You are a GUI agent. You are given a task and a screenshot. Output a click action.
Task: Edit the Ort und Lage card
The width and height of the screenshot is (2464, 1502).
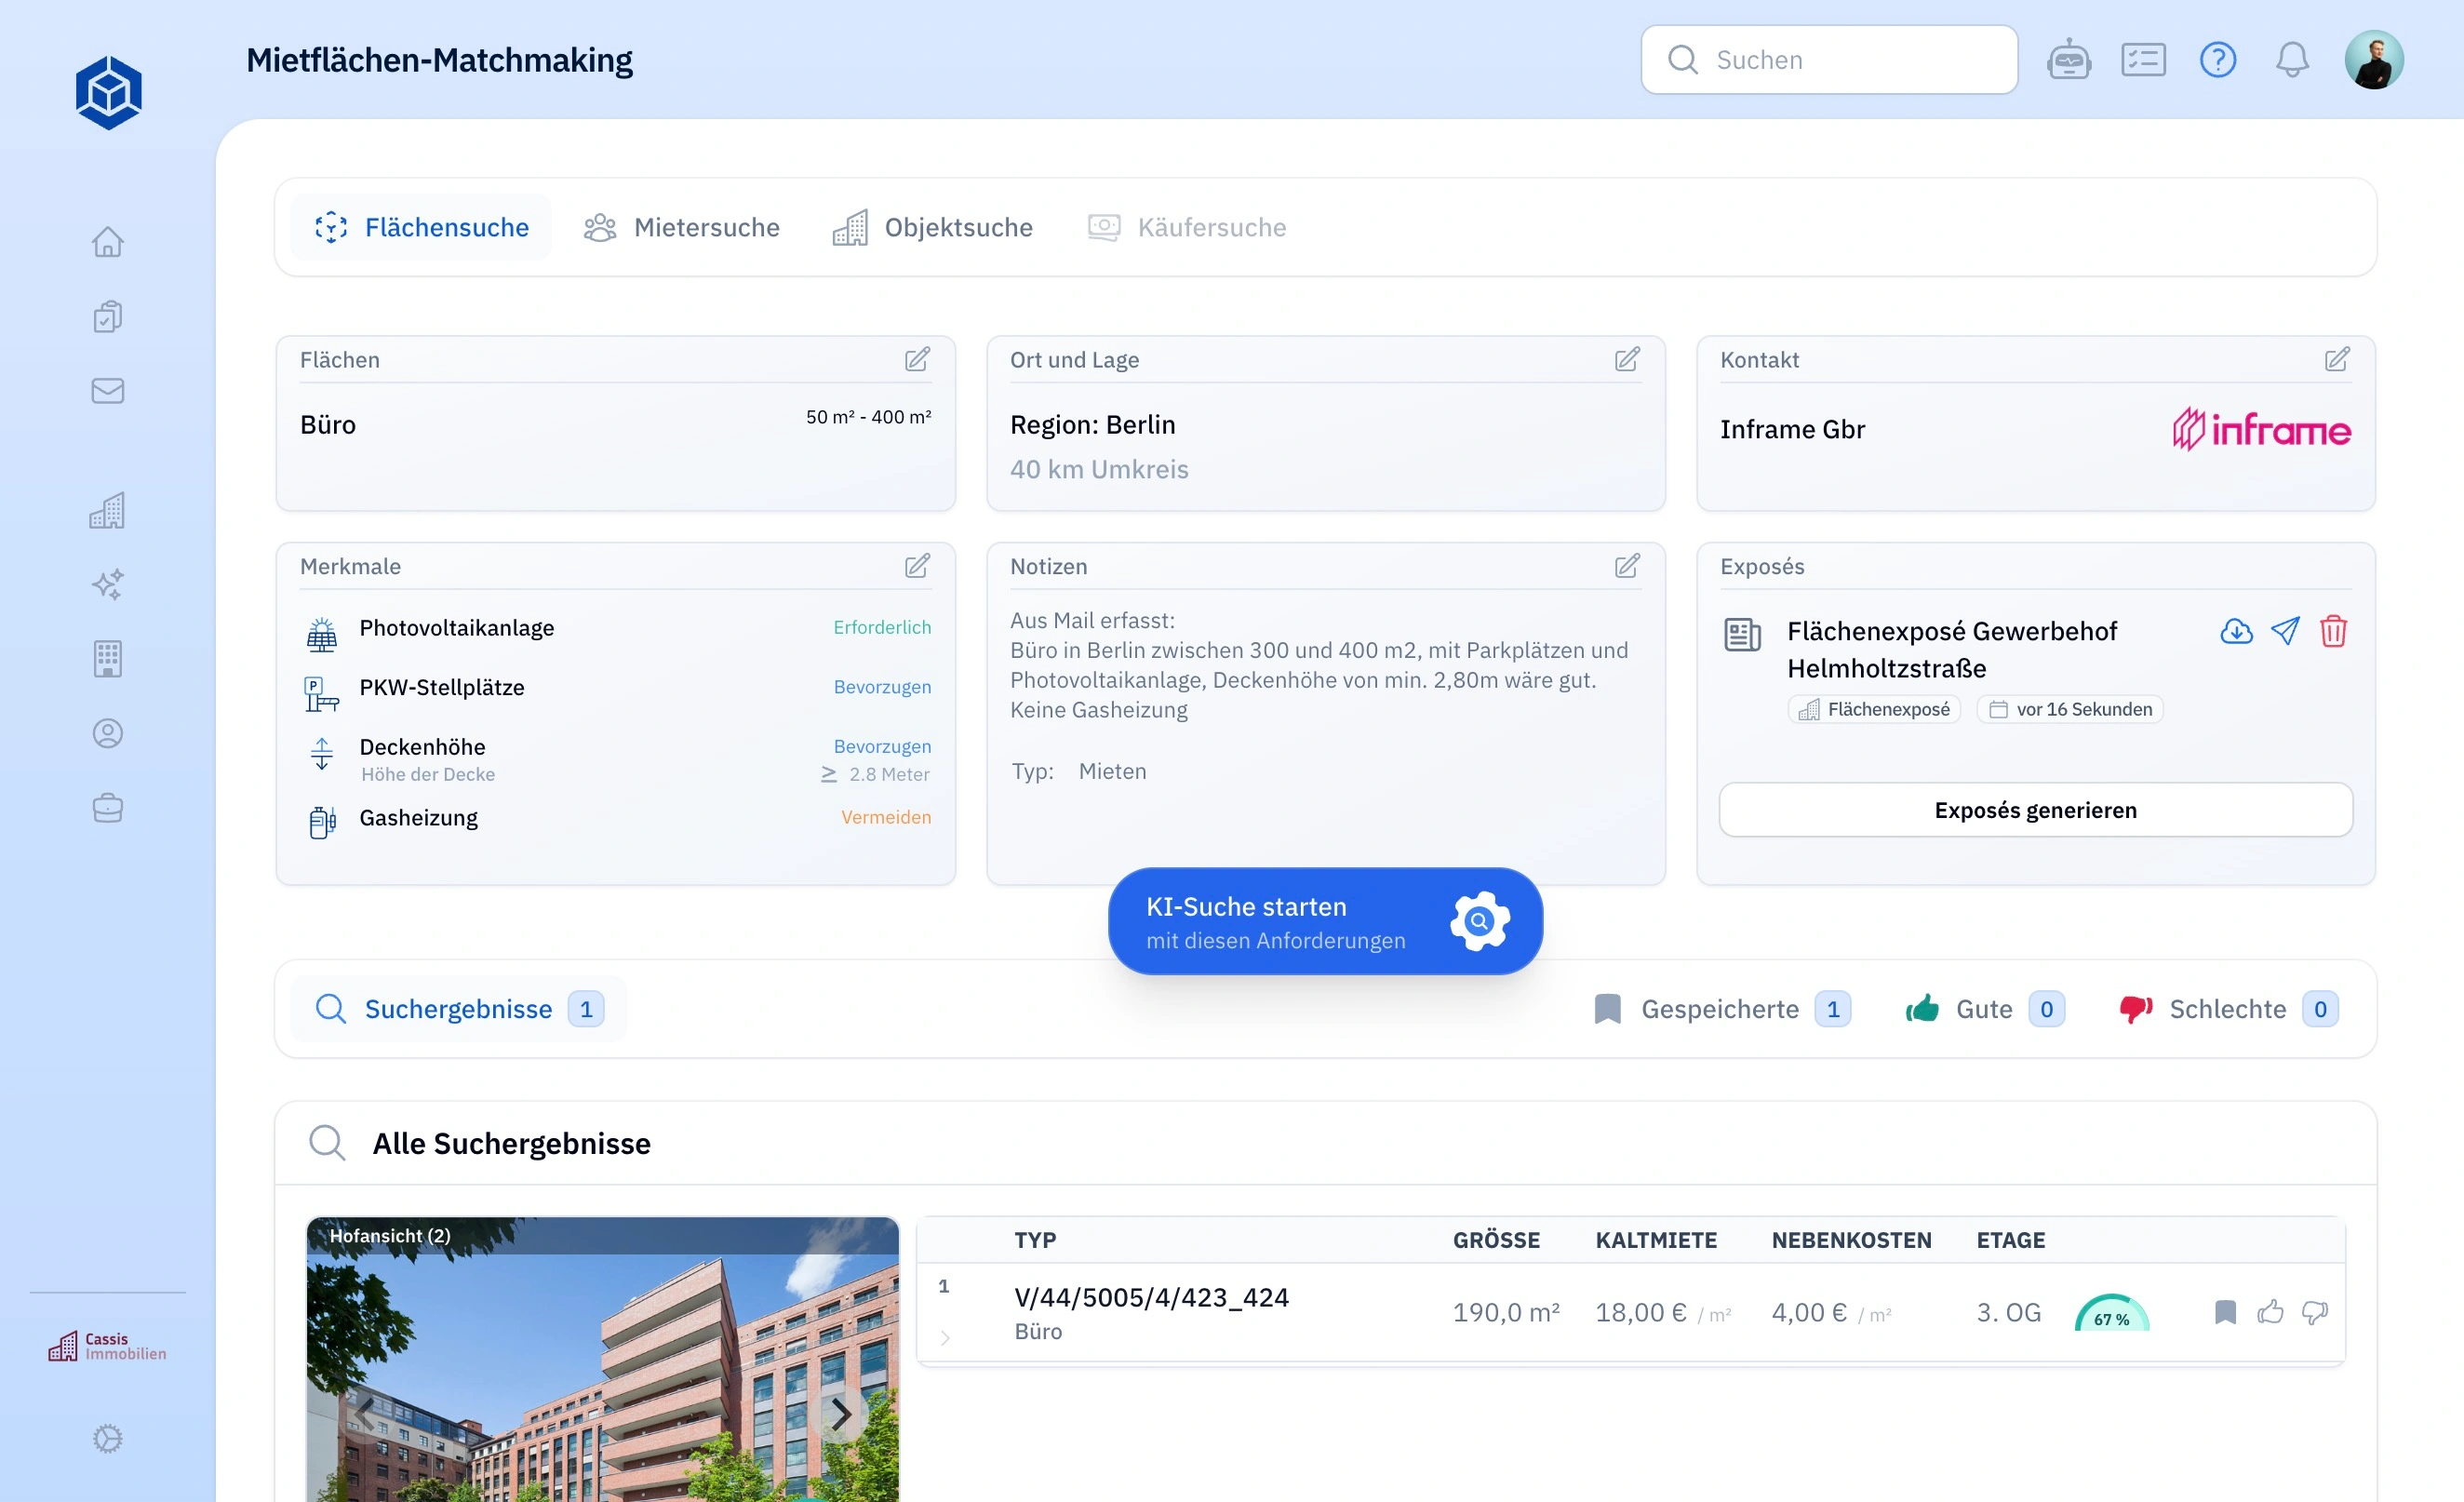(x=1628, y=360)
